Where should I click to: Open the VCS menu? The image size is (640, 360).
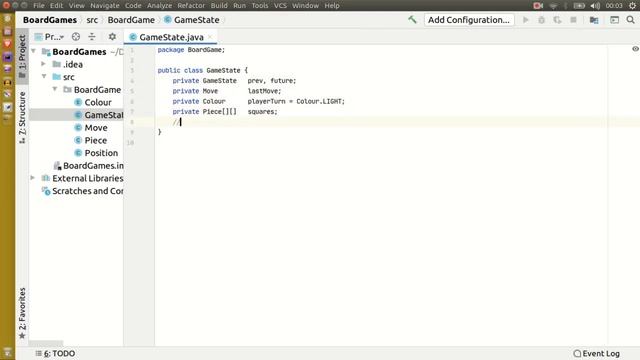tap(280, 6)
